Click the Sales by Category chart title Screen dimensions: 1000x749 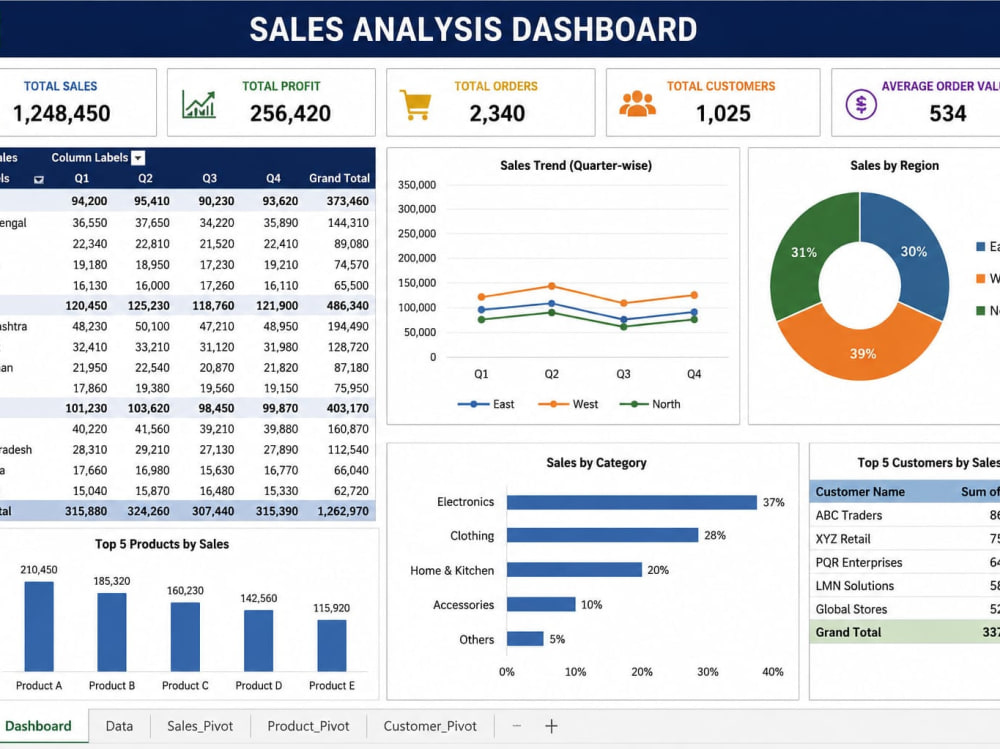596,463
